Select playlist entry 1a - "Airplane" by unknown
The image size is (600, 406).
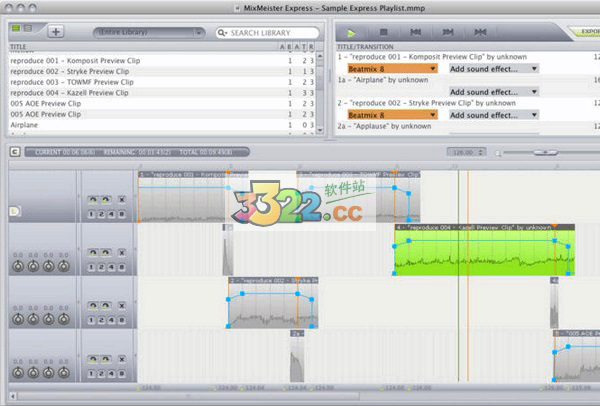pyautogui.click(x=383, y=80)
